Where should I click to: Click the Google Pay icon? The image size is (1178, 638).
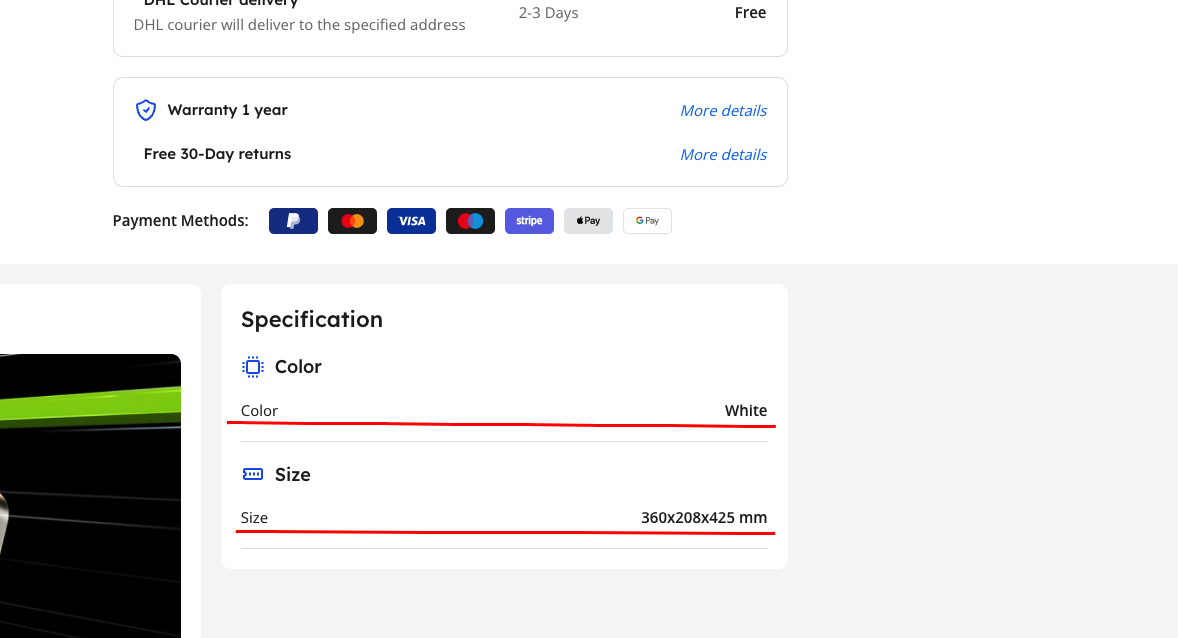tap(647, 221)
